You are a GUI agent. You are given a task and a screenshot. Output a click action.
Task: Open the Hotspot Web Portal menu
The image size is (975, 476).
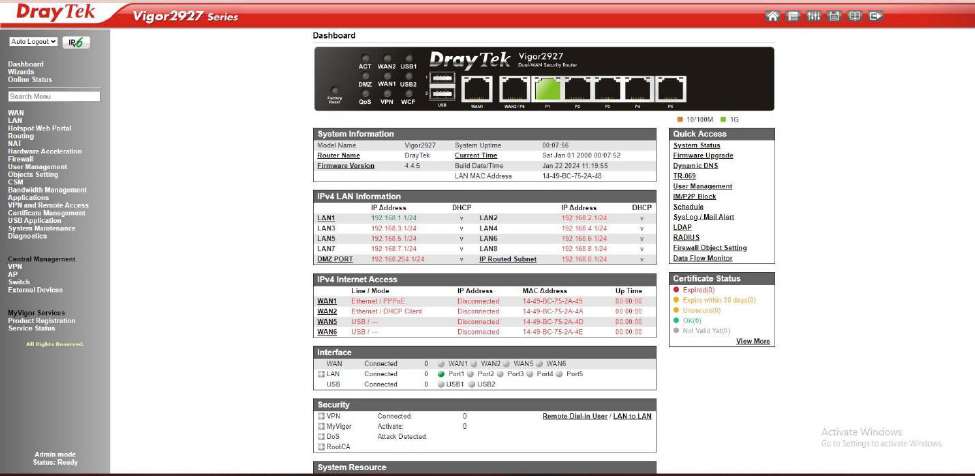[x=39, y=129]
